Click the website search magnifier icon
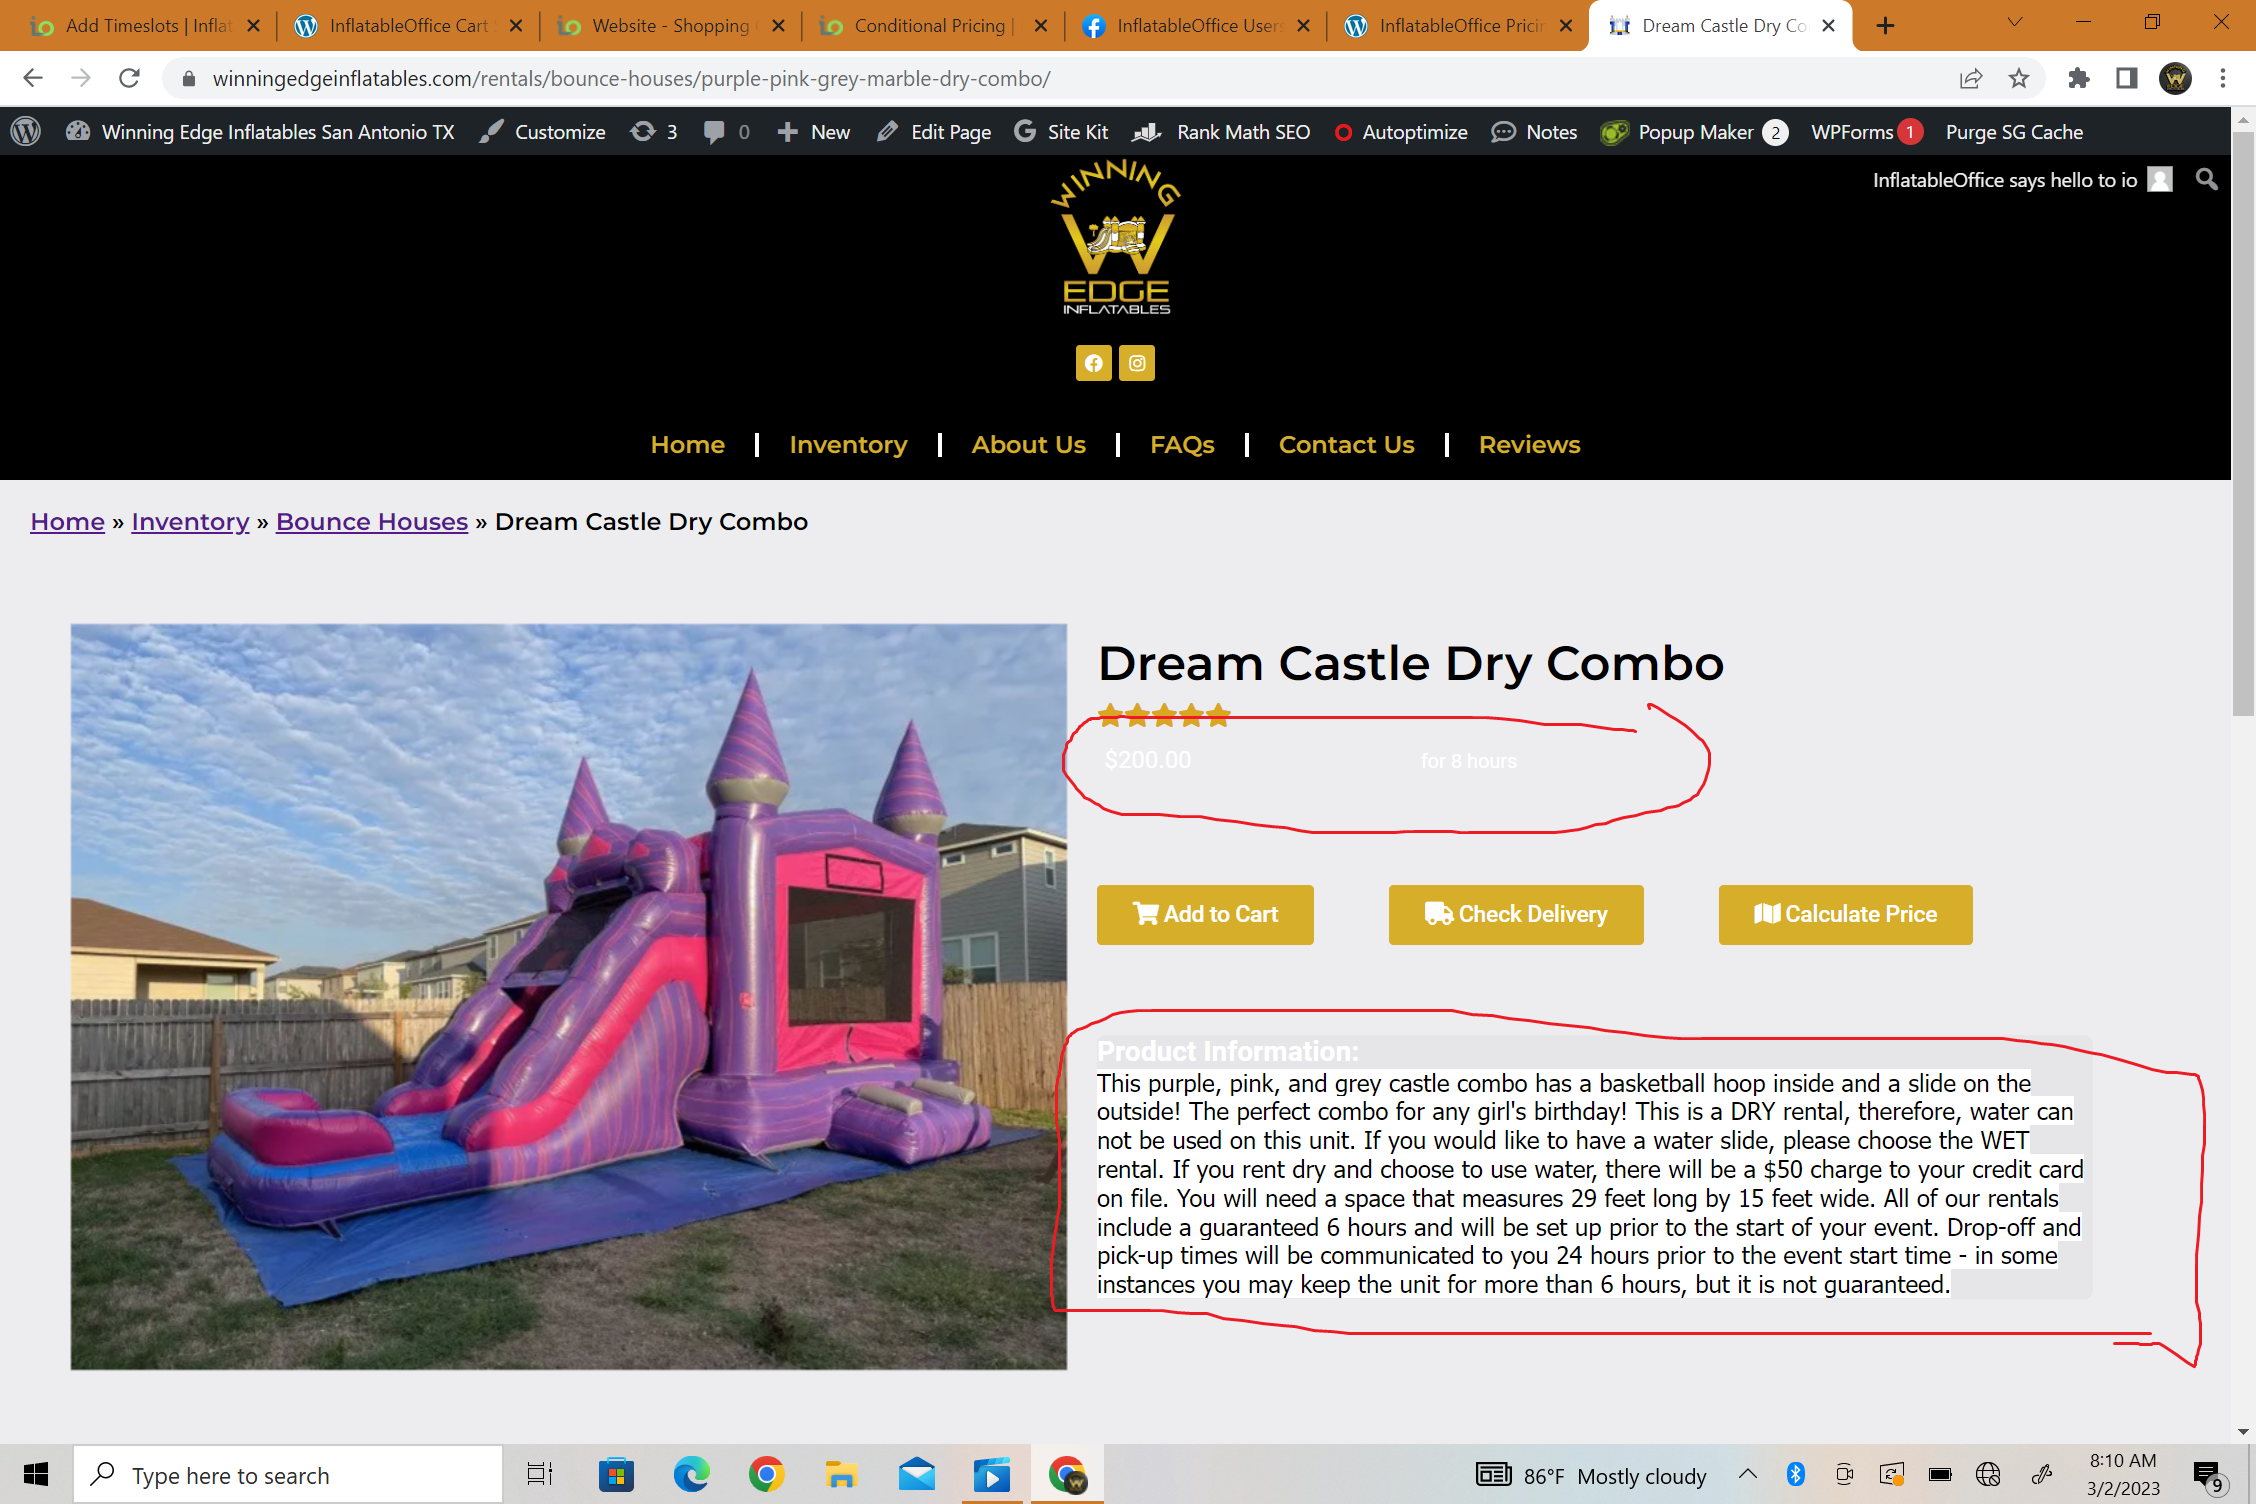The image size is (2256, 1504). click(2206, 180)
